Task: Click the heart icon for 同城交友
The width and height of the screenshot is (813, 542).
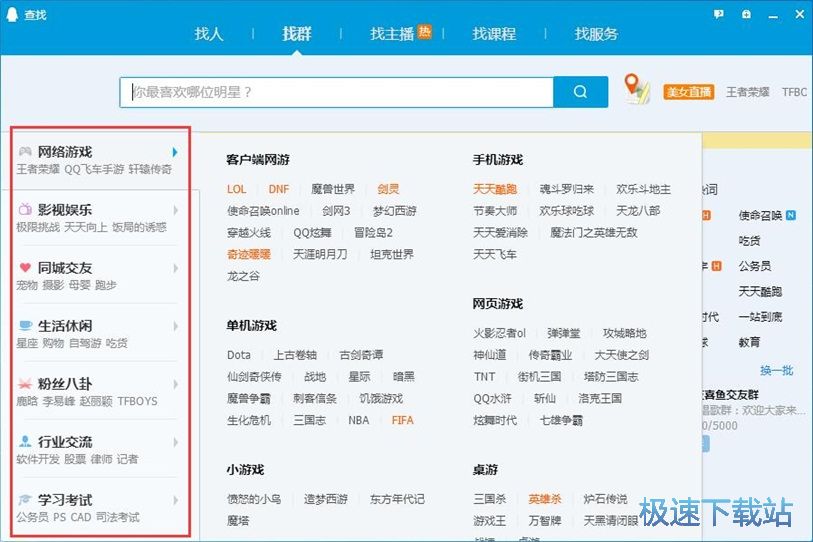Action: coord(25,268)
